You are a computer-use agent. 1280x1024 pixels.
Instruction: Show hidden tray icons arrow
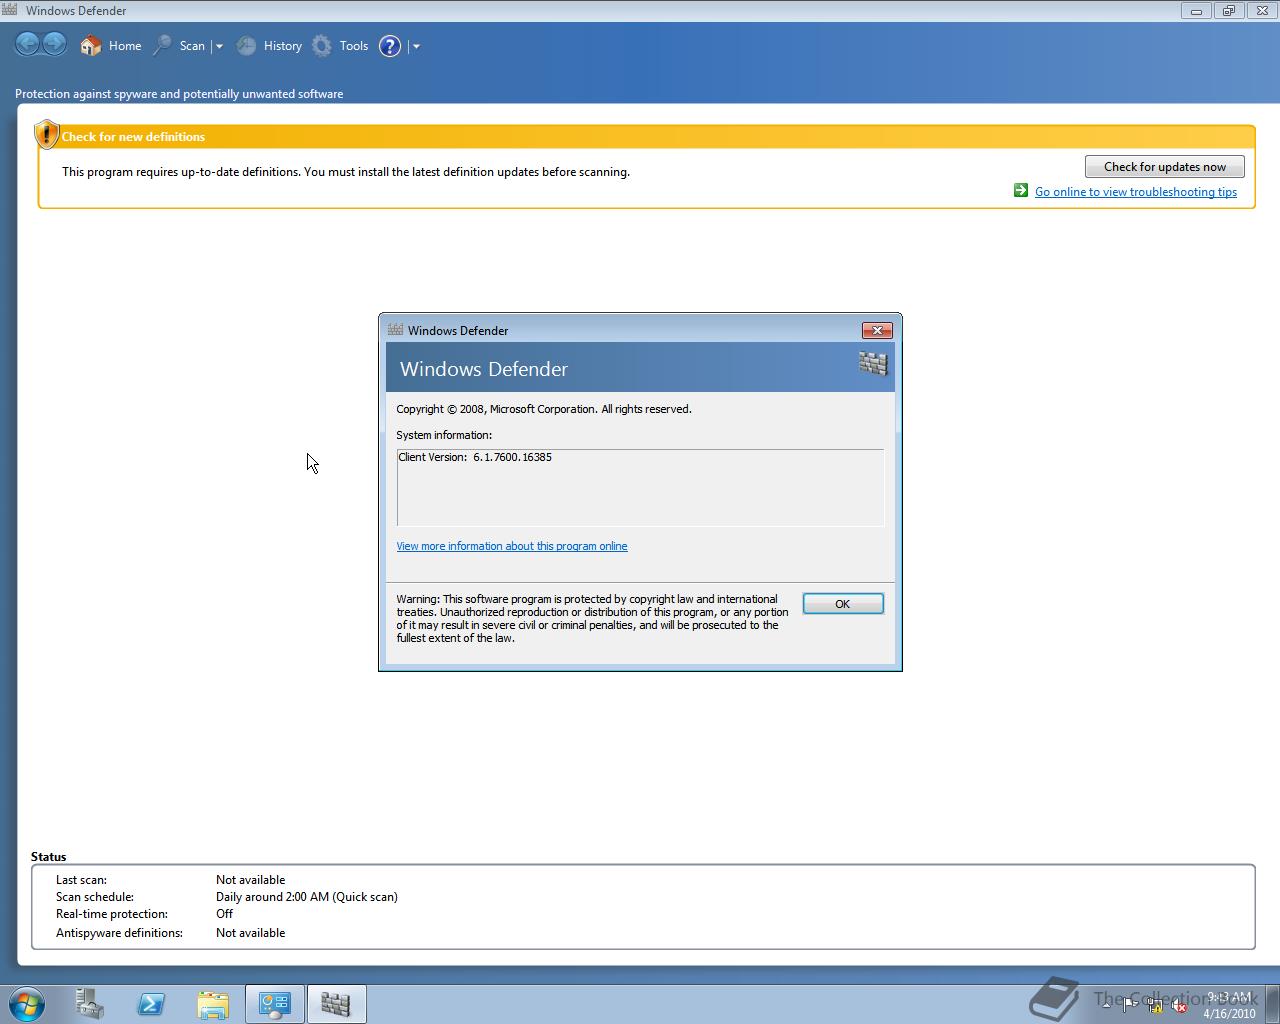point(1106,1005)
